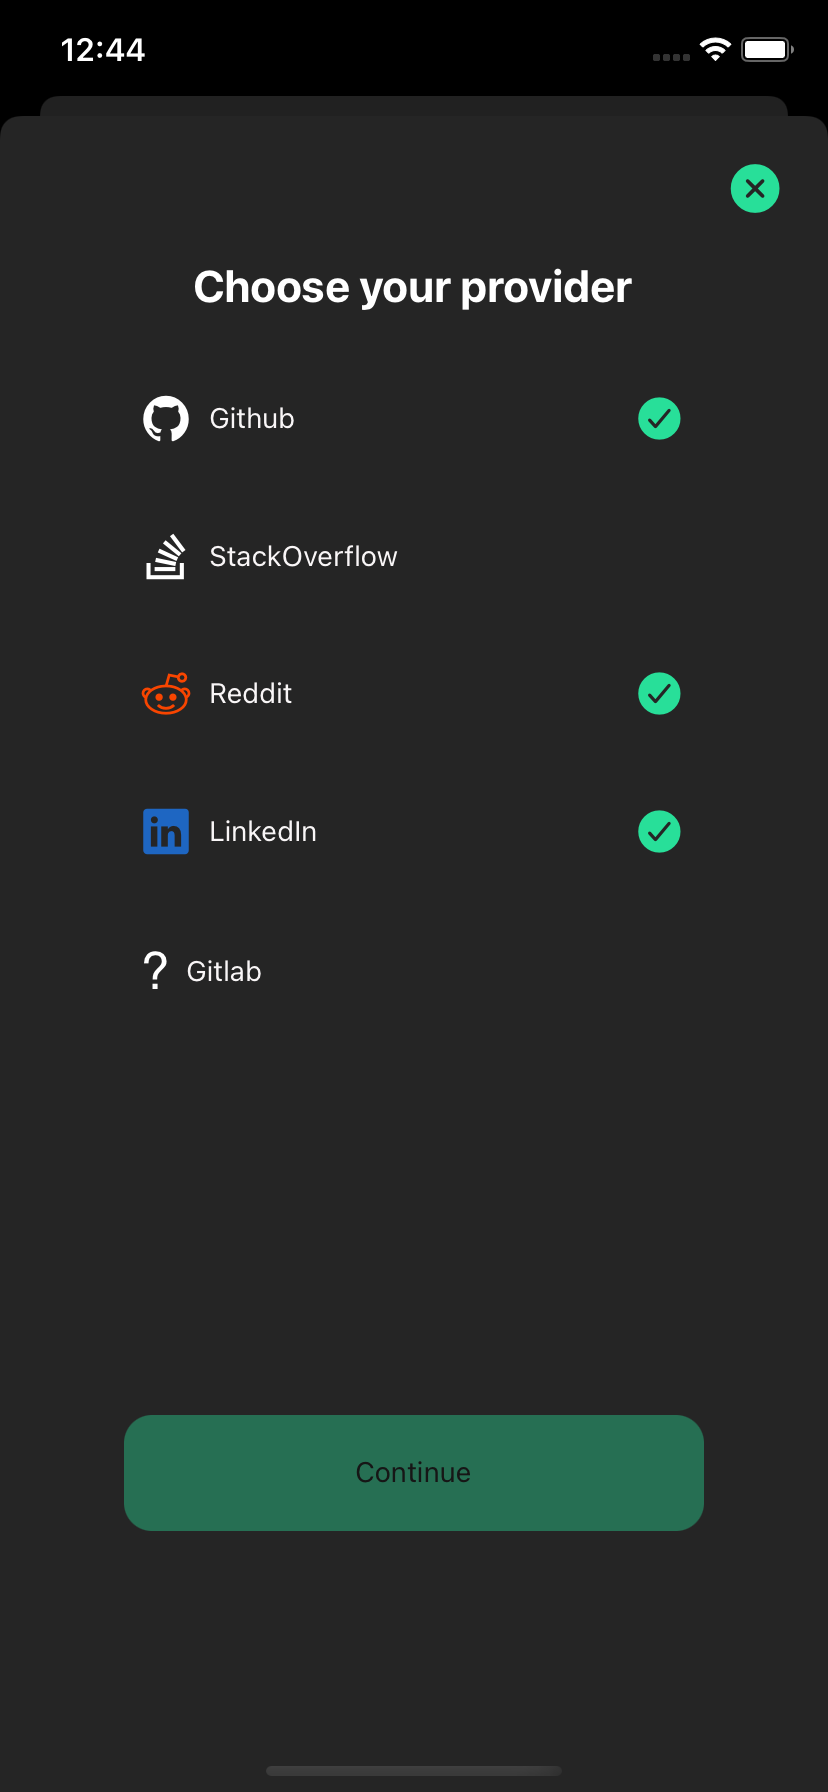This screenshot has height=1792, width=828.
Task: Uncheck the Reddit provider selection
Action: 659,693
